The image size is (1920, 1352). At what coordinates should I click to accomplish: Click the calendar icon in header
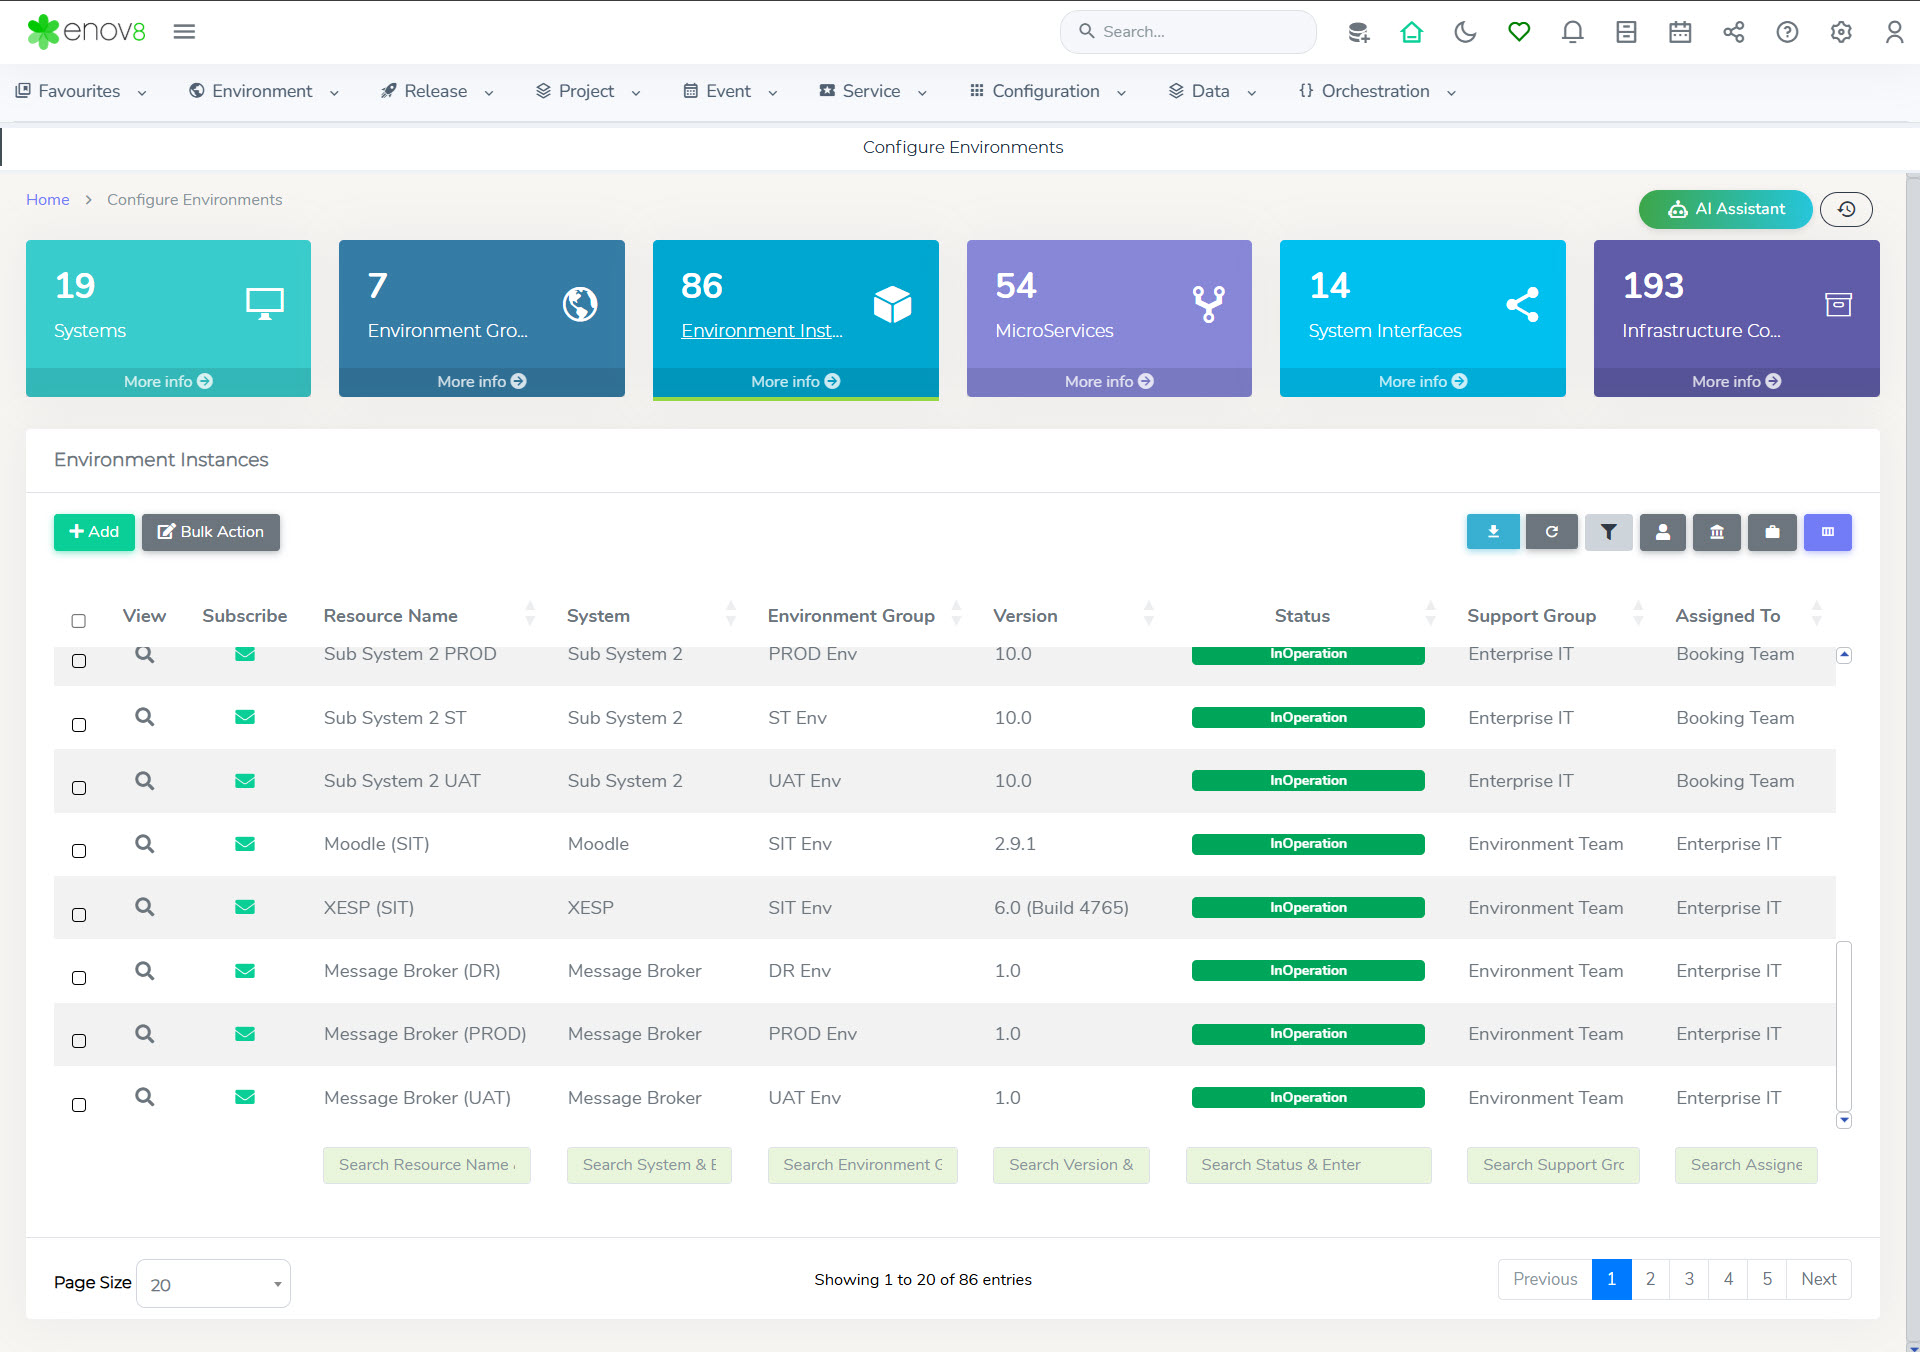point(1680,32)
